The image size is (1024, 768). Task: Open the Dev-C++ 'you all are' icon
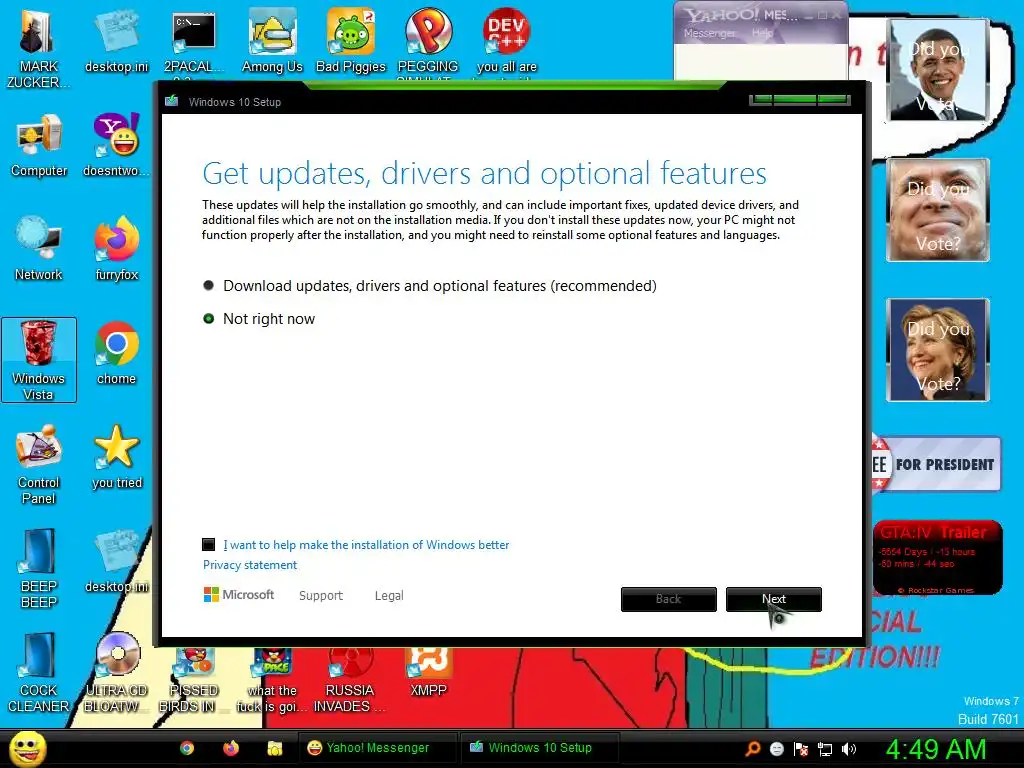[x=507, y=42]
